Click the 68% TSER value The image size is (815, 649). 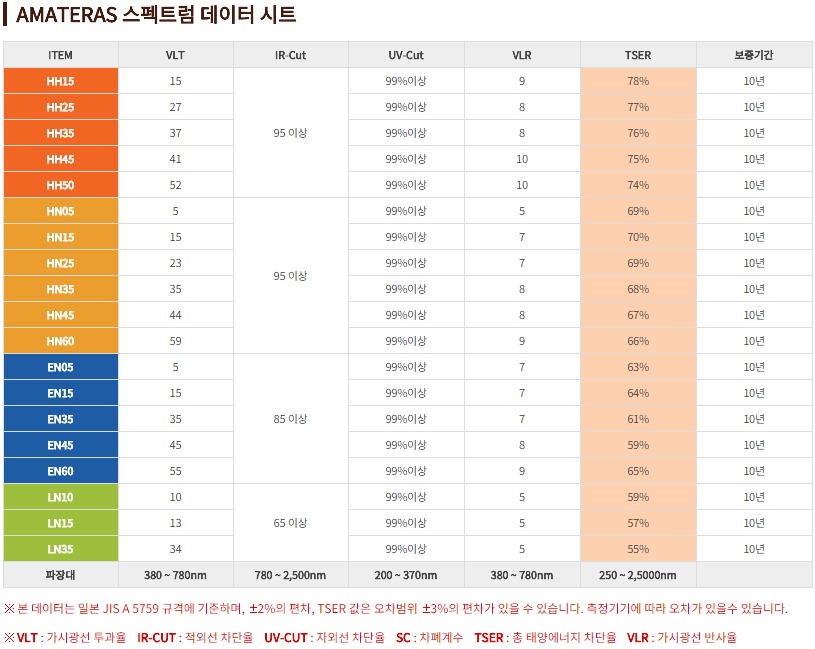click(x=638, y=289)
